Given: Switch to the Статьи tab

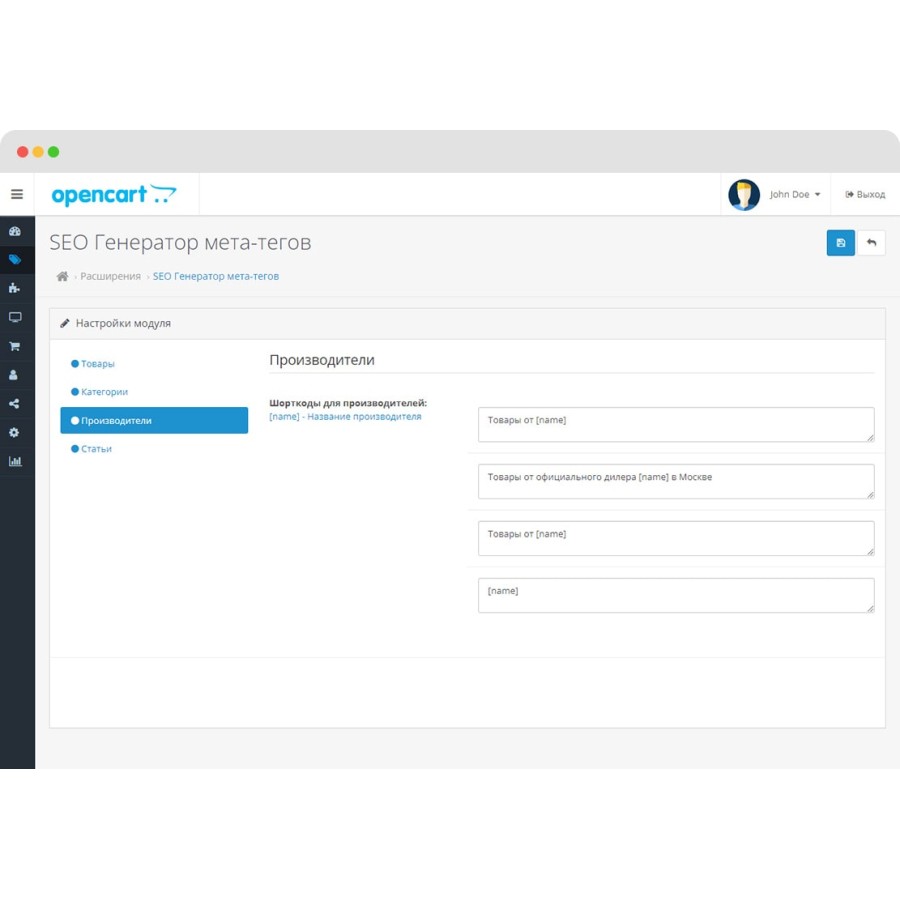Looking at the screenshot, I should 91,449.
